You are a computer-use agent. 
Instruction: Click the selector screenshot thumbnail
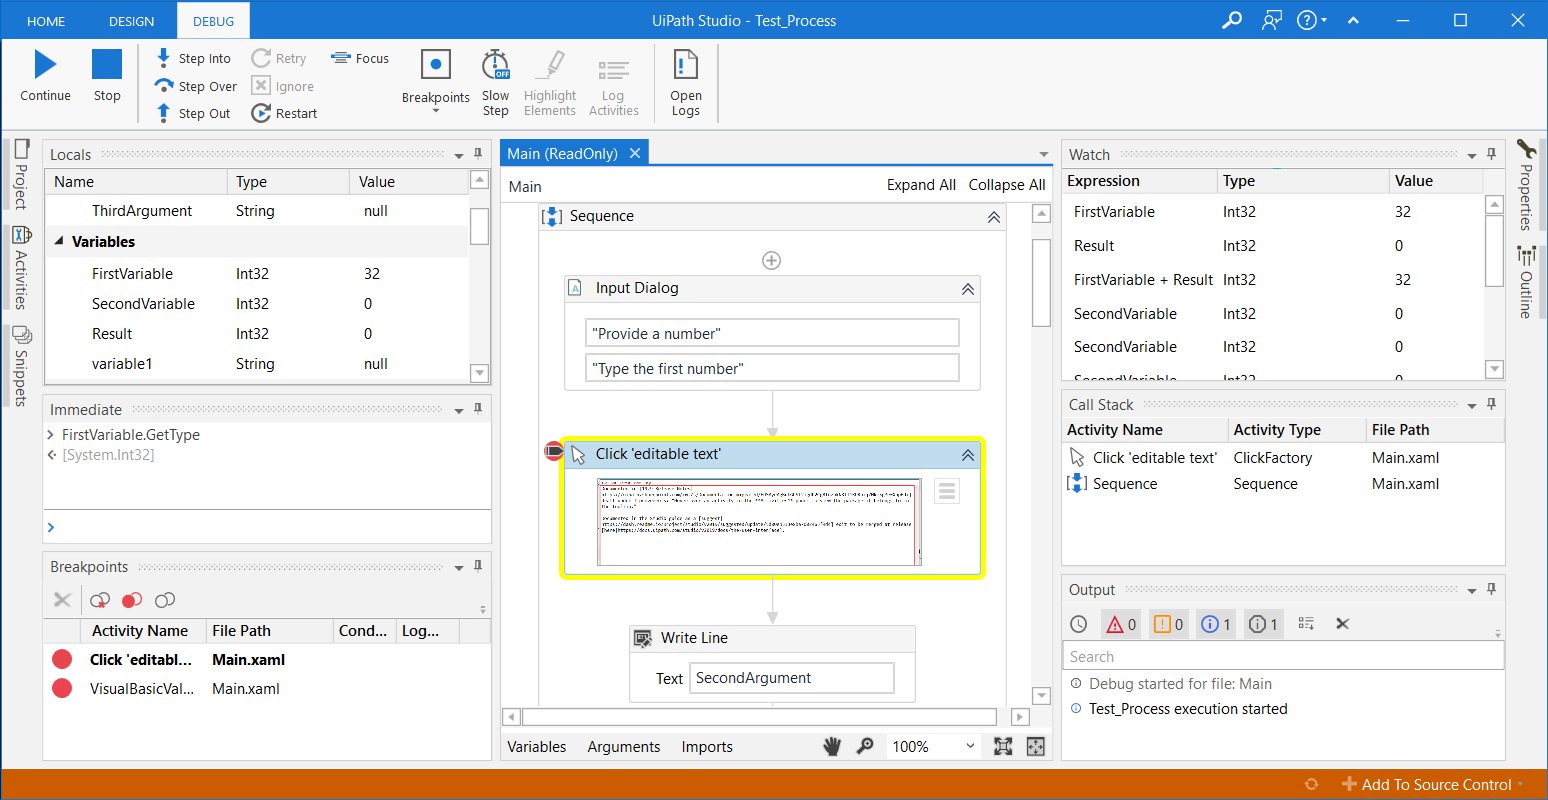(759, 522)
